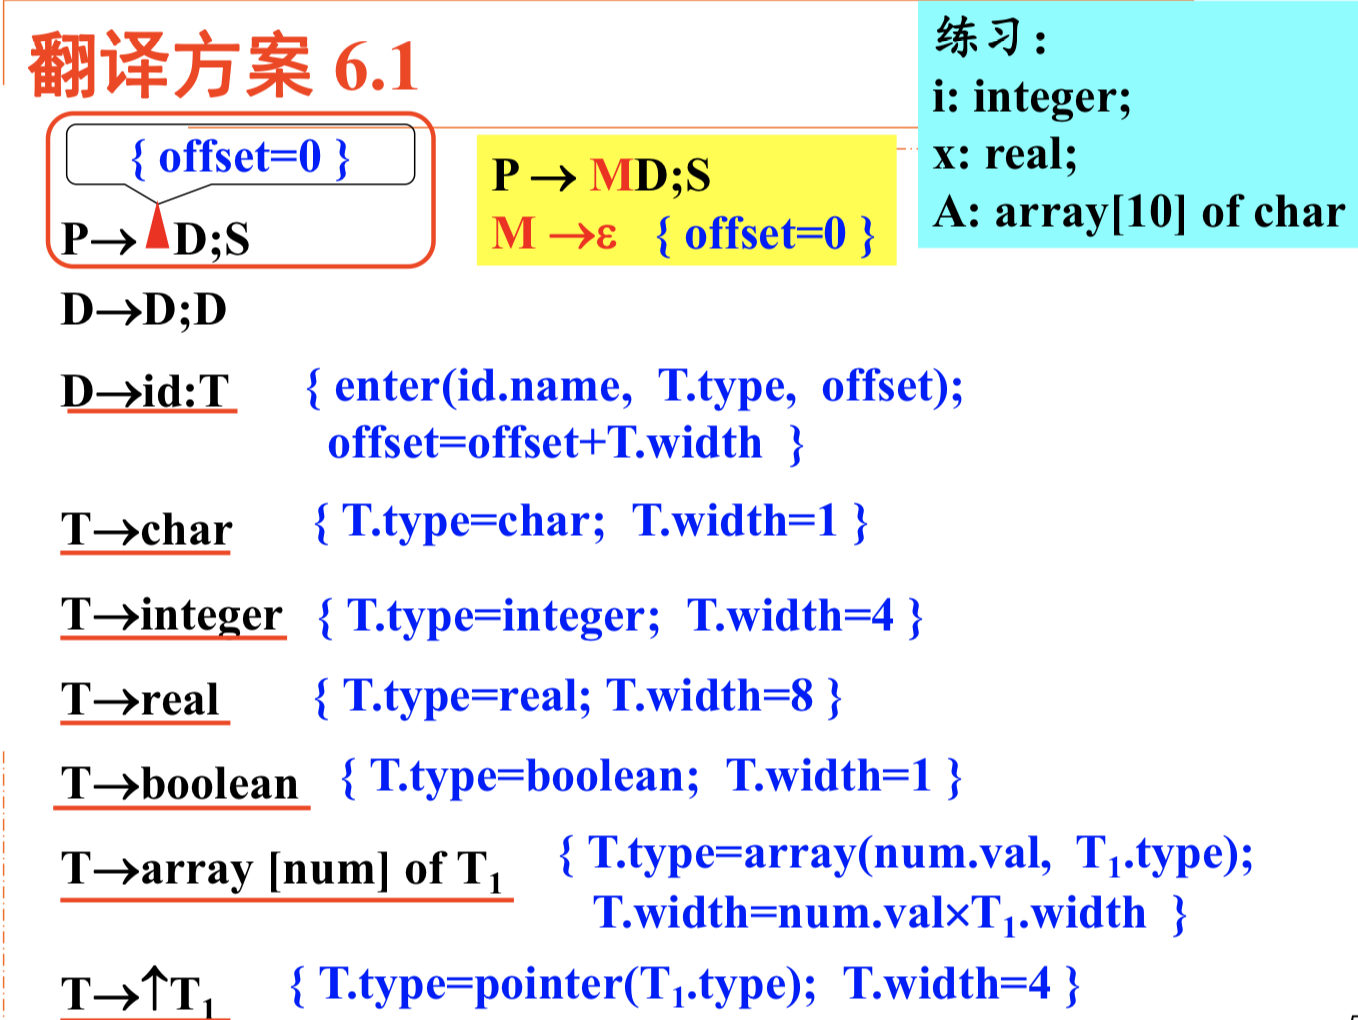Screen dimensions: 1358x1020
Task: Click the 'A: array[10] of char' line
Action: tap(1138, 212)
